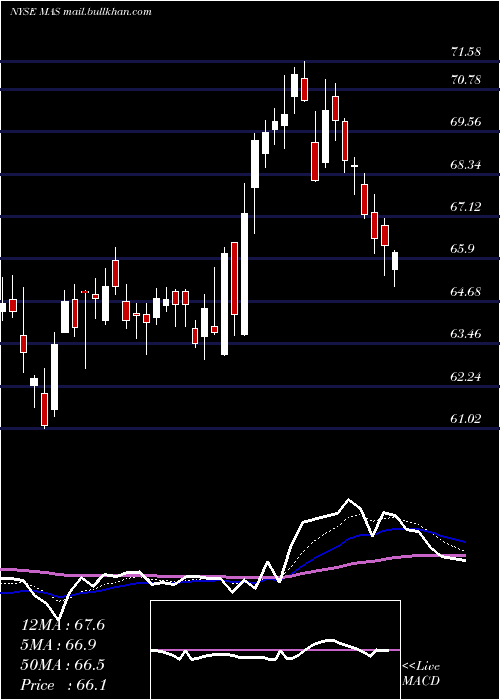Click the last white candlestick near 65.9
500x700 pixels.
(395, 261)
